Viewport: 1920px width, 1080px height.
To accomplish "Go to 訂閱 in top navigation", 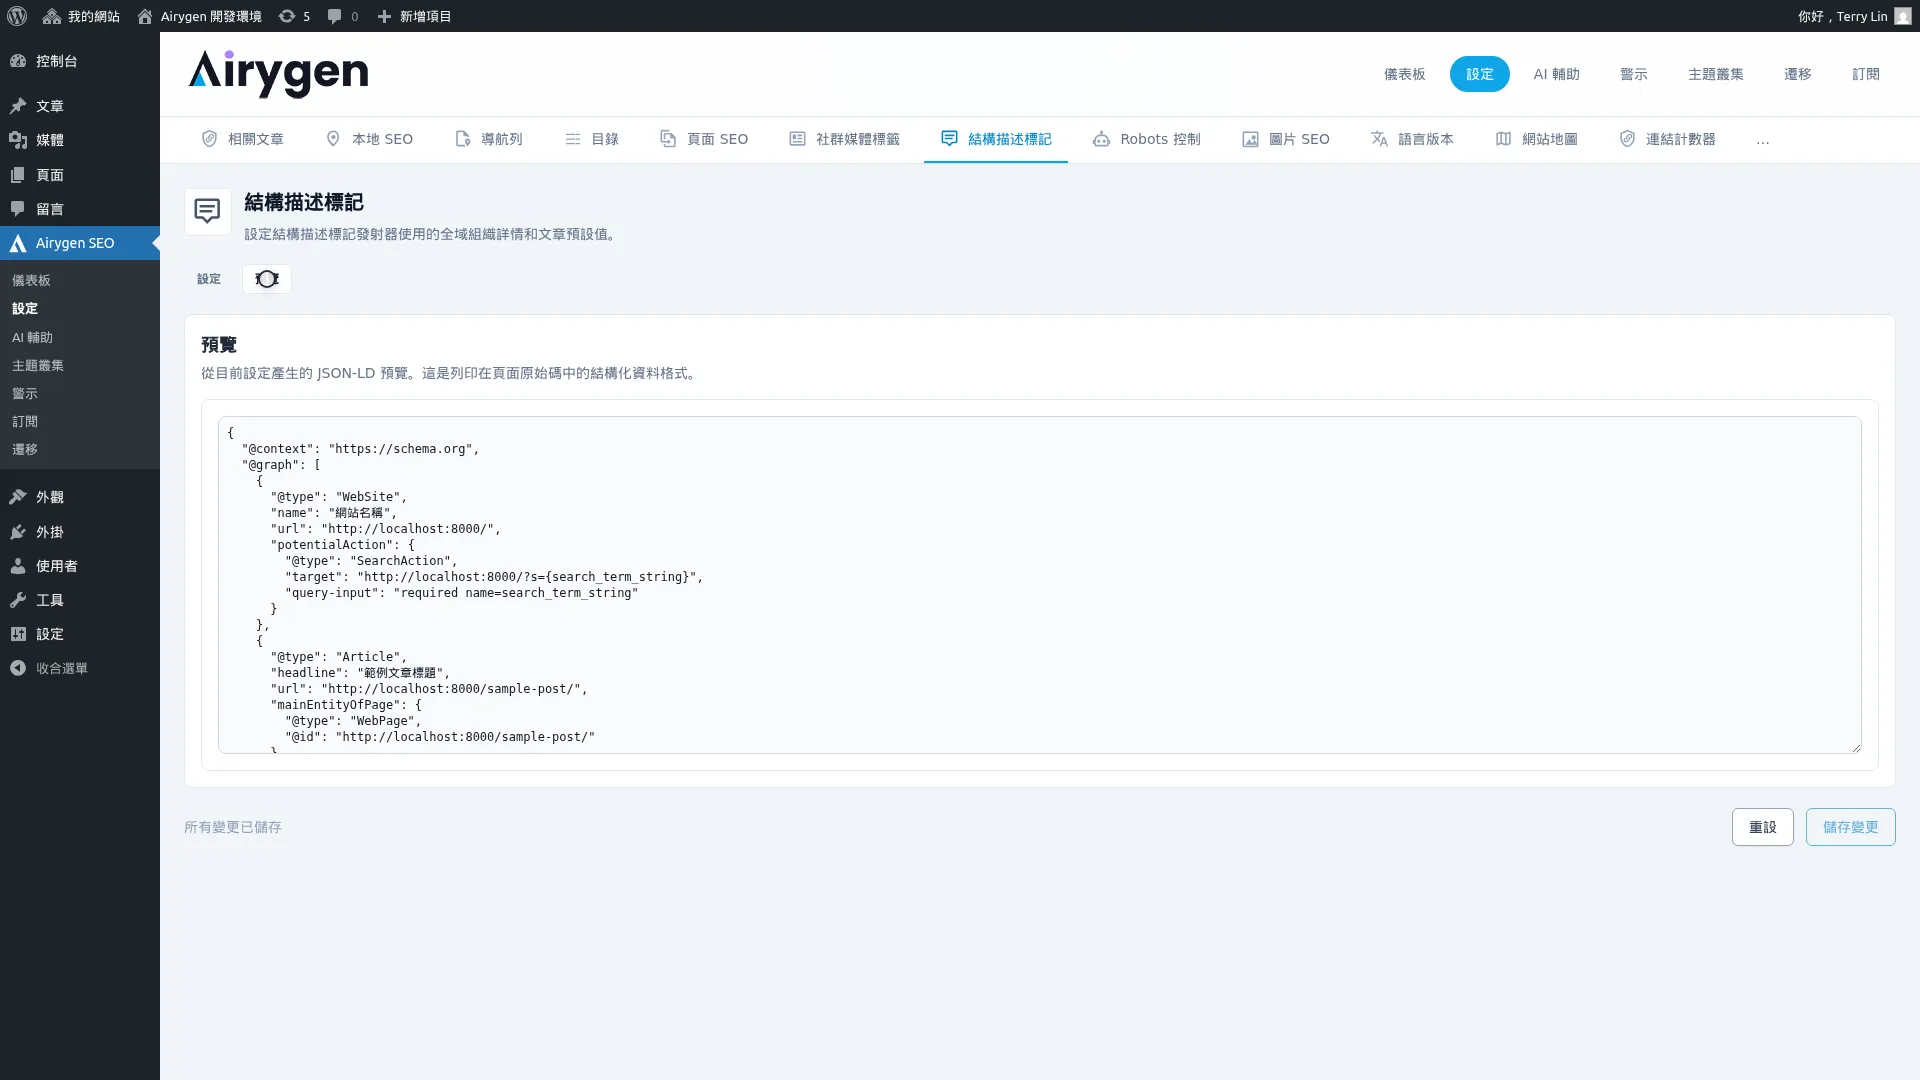I will click(1866, 74).
